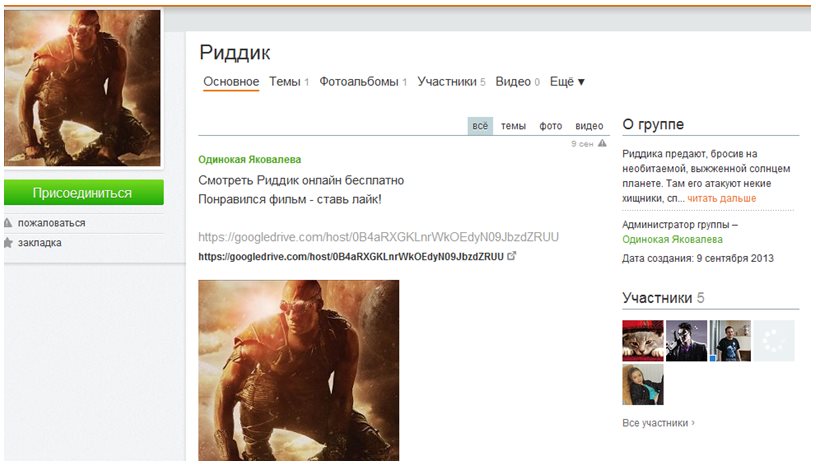Open the закладка link
The image size is (816, 464).
40,242
